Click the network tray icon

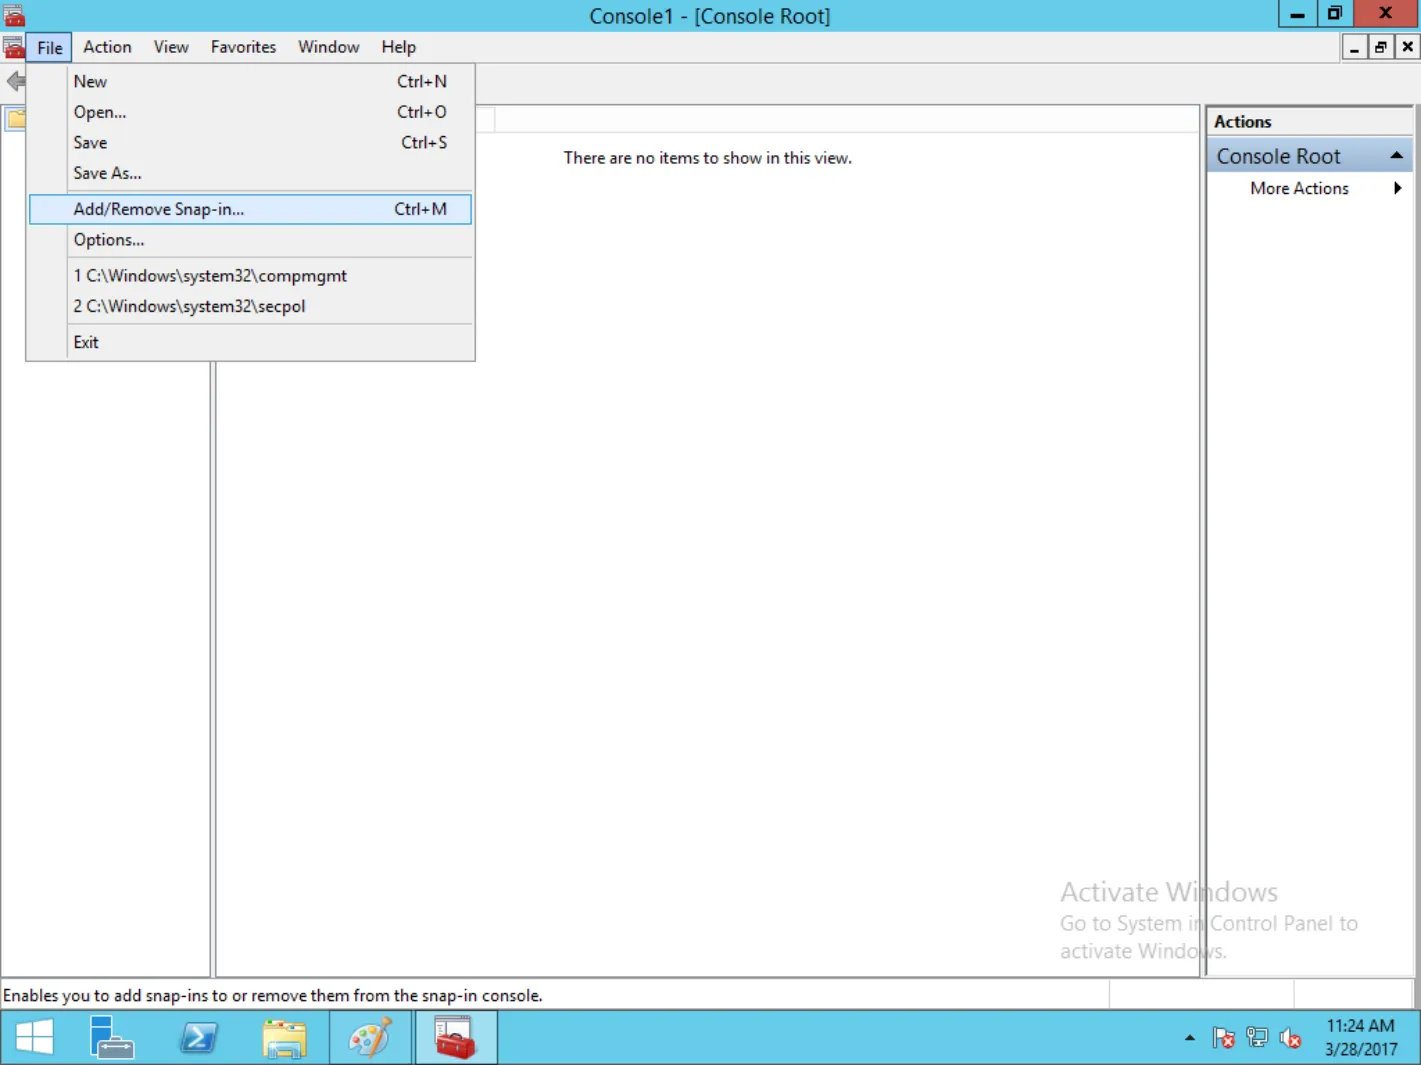pos(1257,1038)
